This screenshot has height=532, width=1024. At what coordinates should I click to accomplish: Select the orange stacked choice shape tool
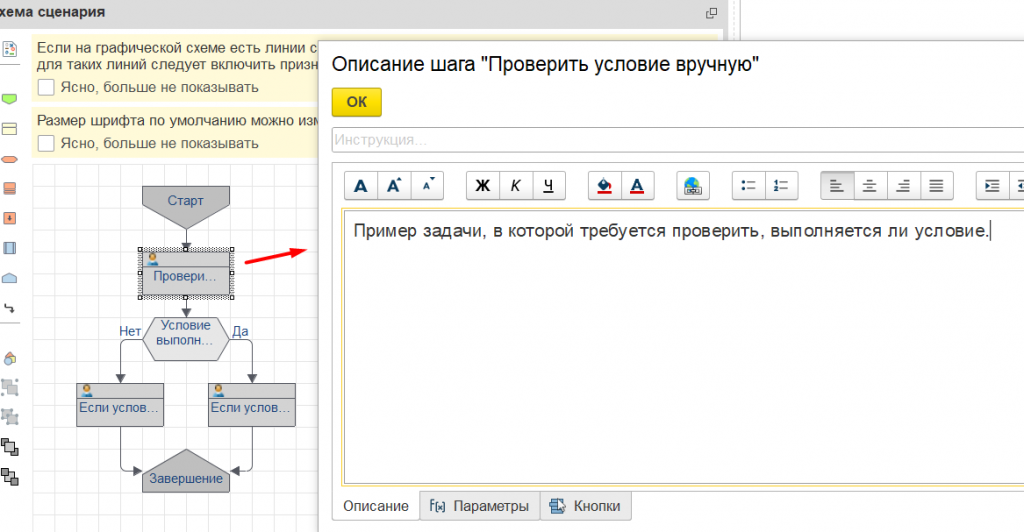(x=9, y=189)
